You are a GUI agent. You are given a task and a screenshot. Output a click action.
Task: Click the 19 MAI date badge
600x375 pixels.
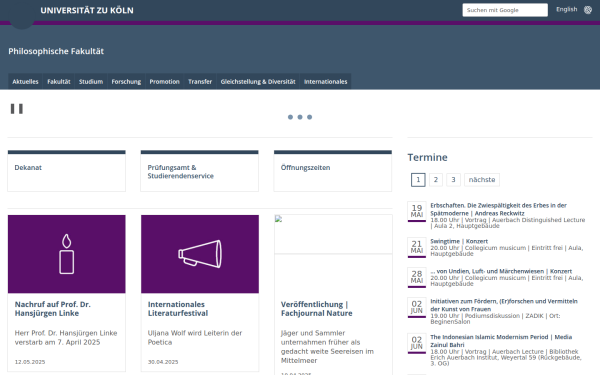click(417, 211)
